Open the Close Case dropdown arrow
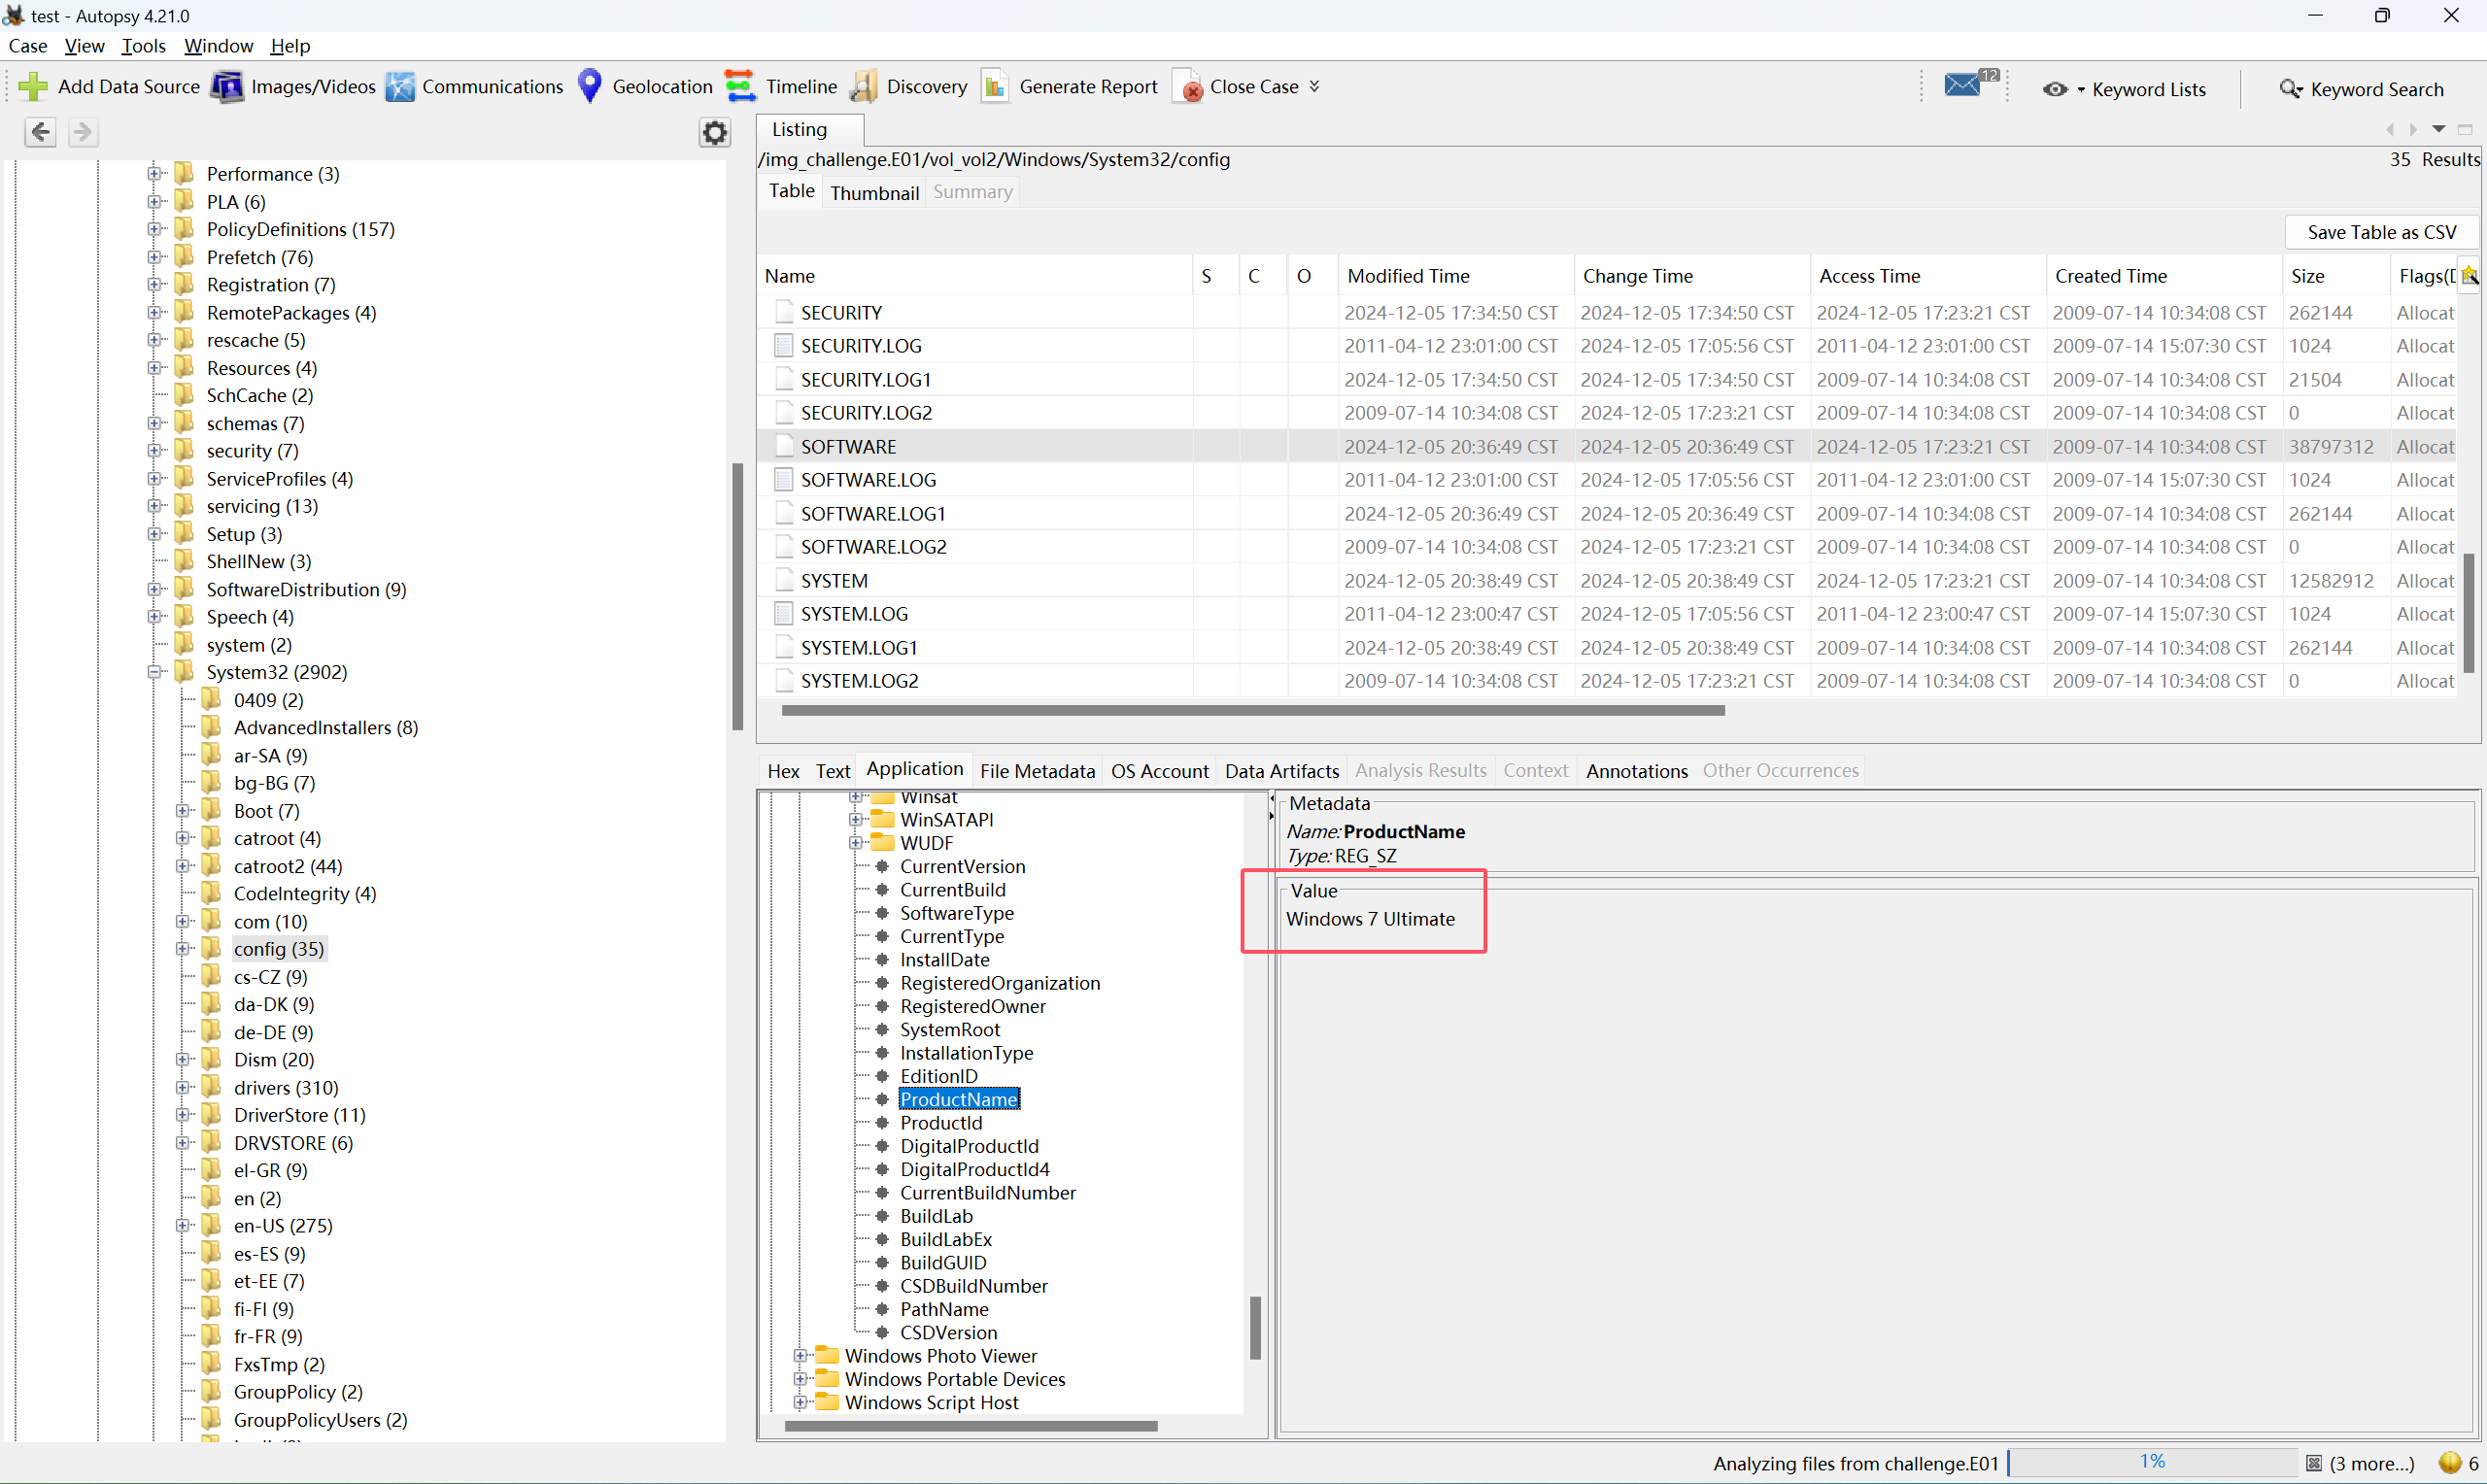The width and height of the screenshot is (2487, 1484). (1314, 87)
